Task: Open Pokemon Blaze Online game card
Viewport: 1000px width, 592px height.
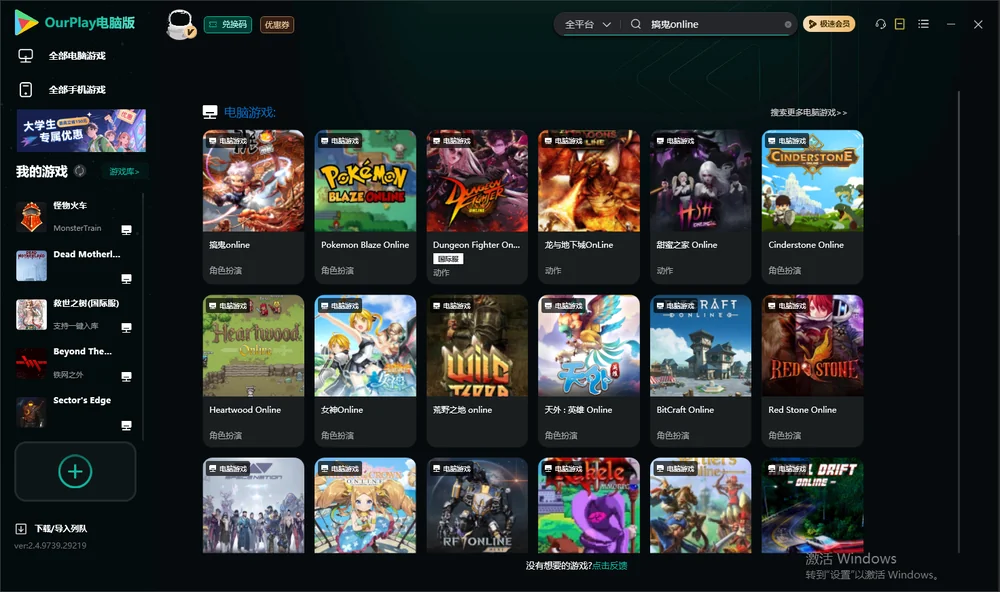Action: click(x=365, y=207)
